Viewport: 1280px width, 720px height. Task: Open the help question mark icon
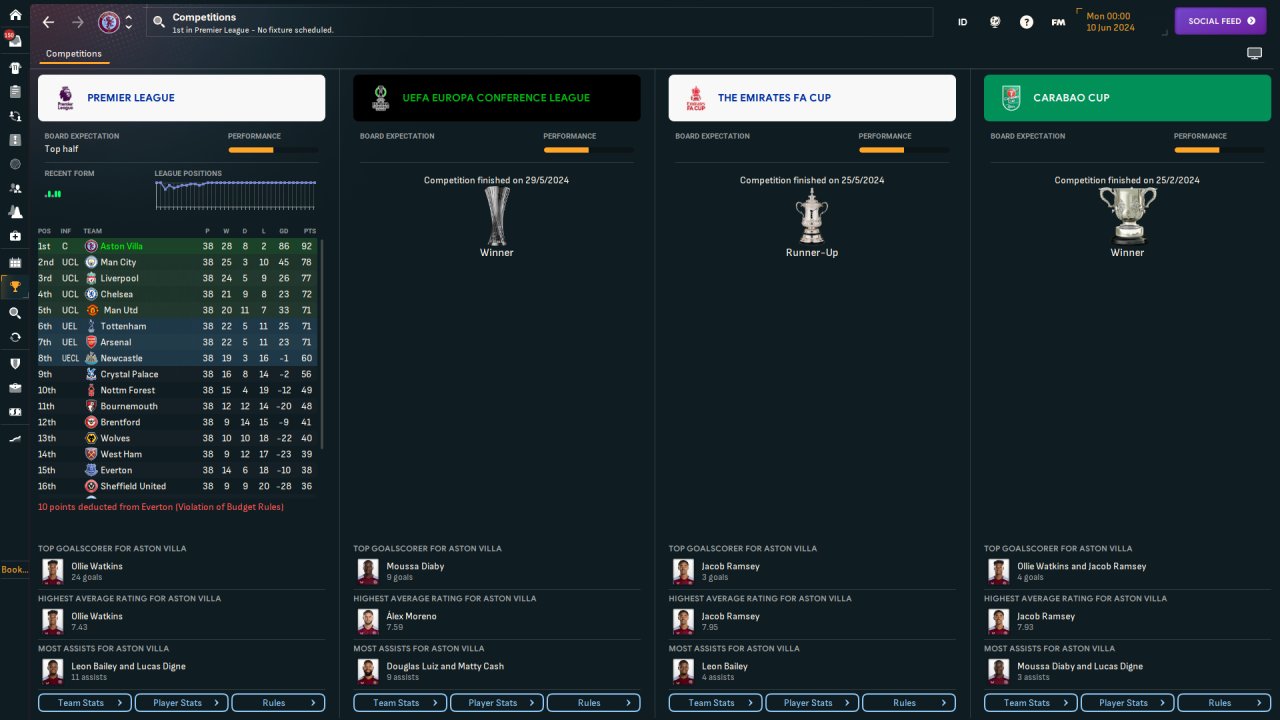1026,22
